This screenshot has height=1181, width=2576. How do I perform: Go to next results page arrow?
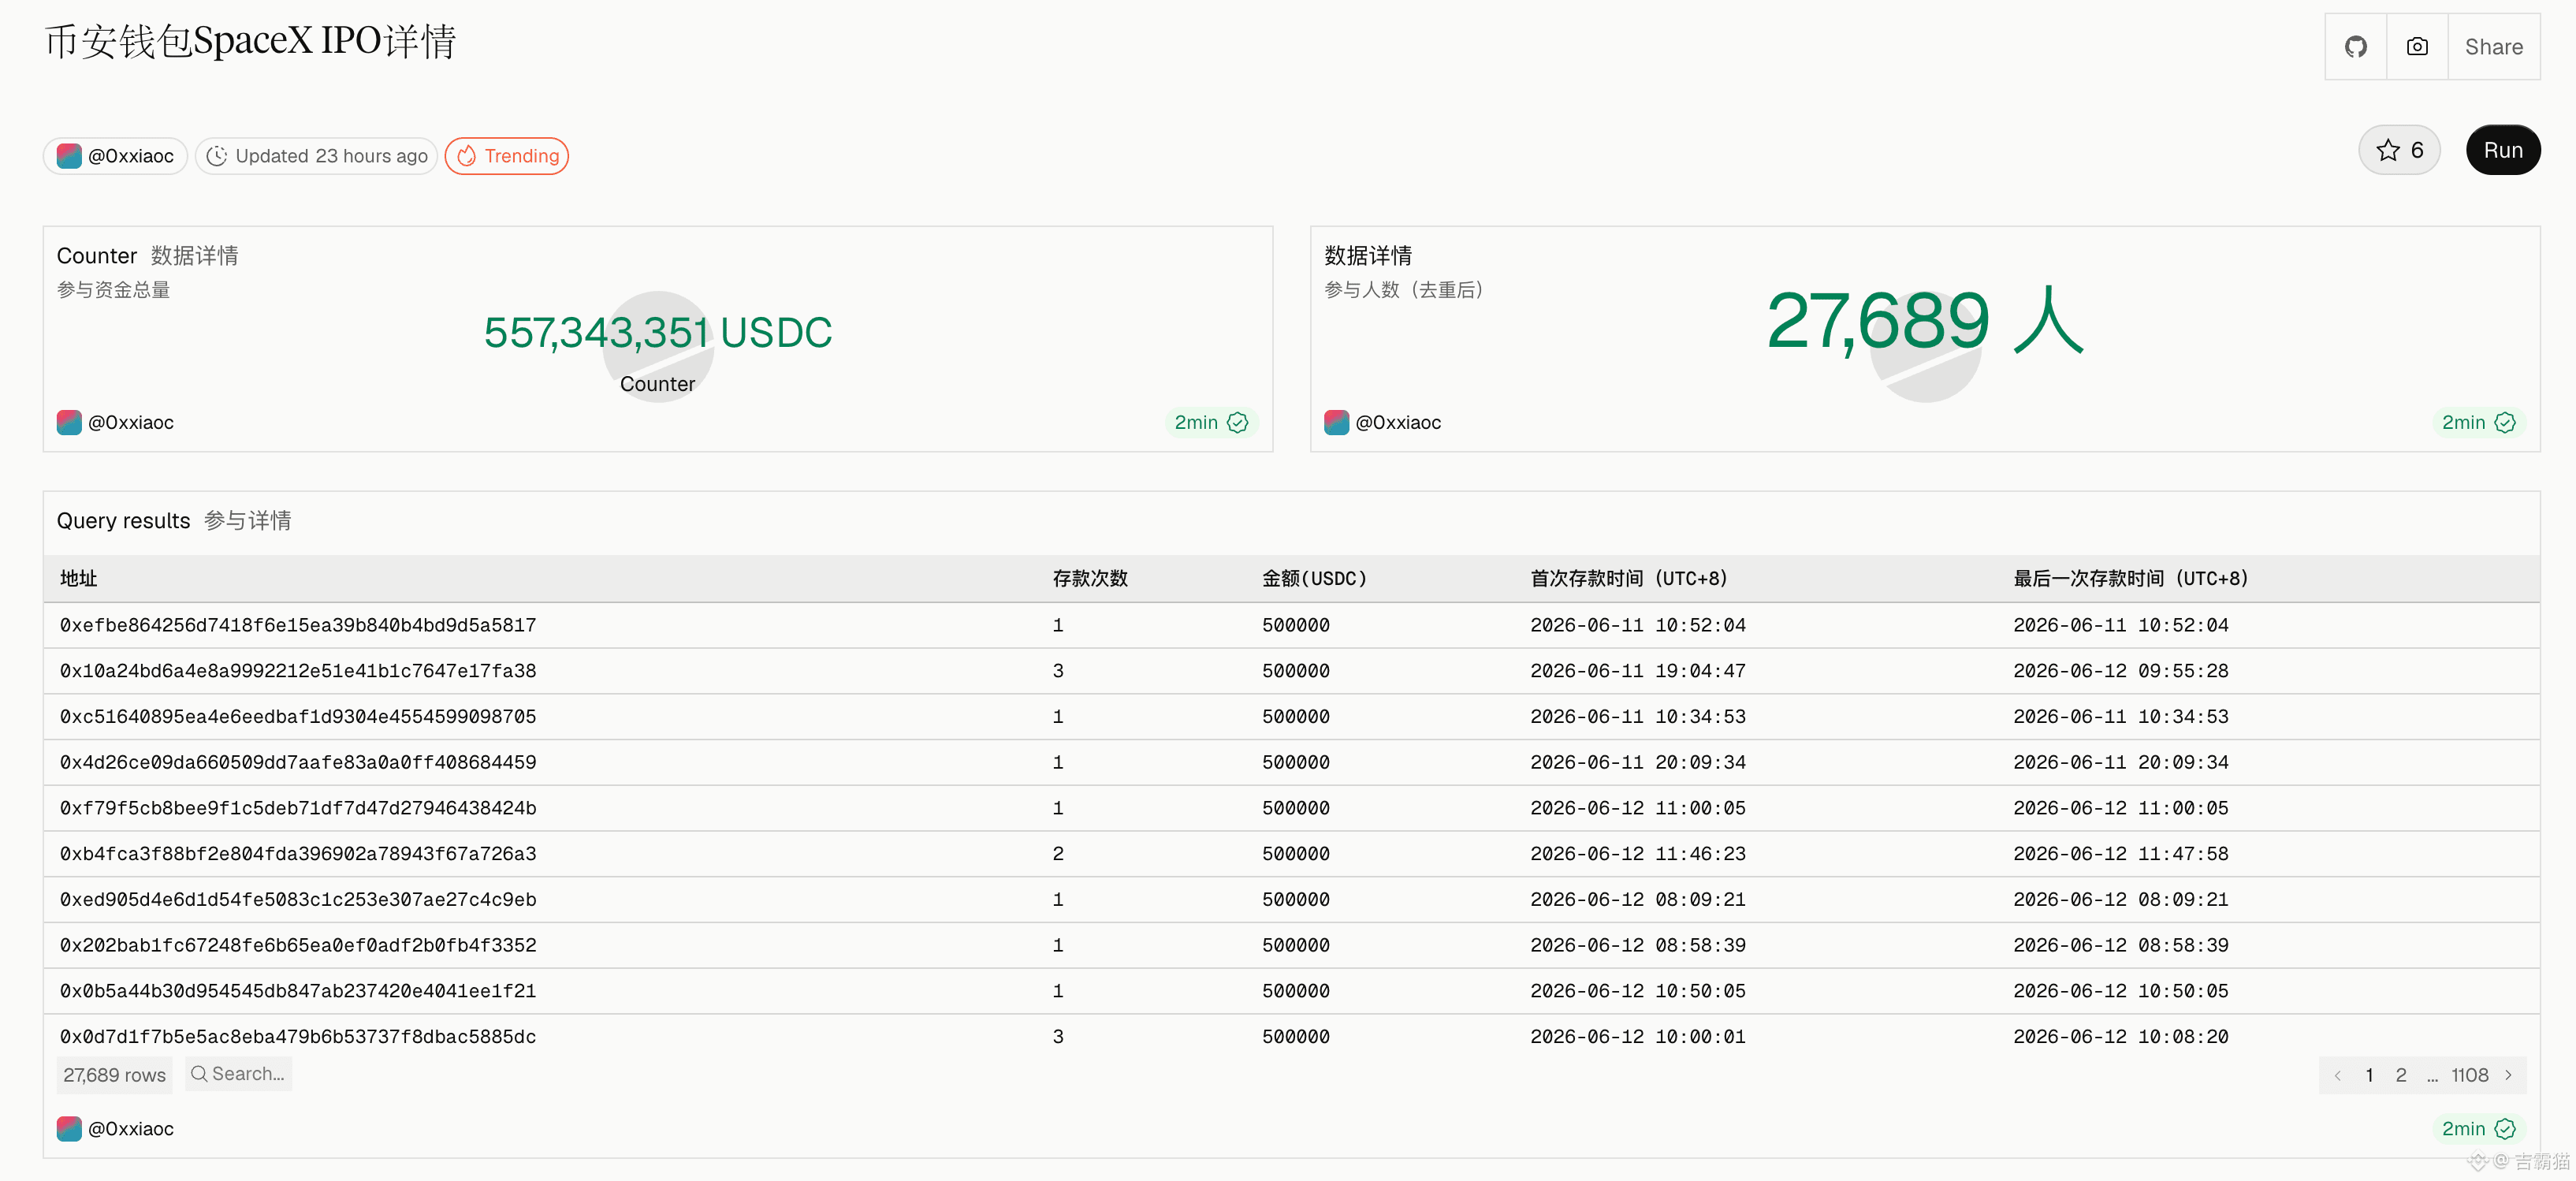coord(2508,1075)
